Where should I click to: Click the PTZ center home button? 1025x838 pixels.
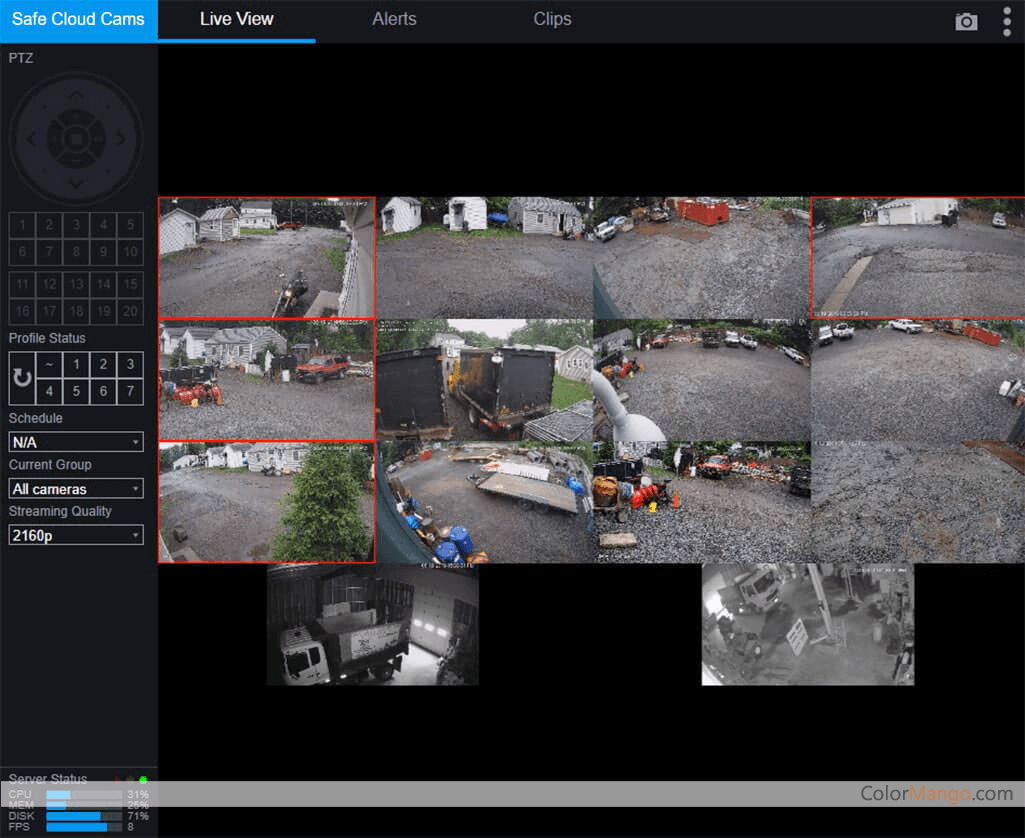coord(76,138)
